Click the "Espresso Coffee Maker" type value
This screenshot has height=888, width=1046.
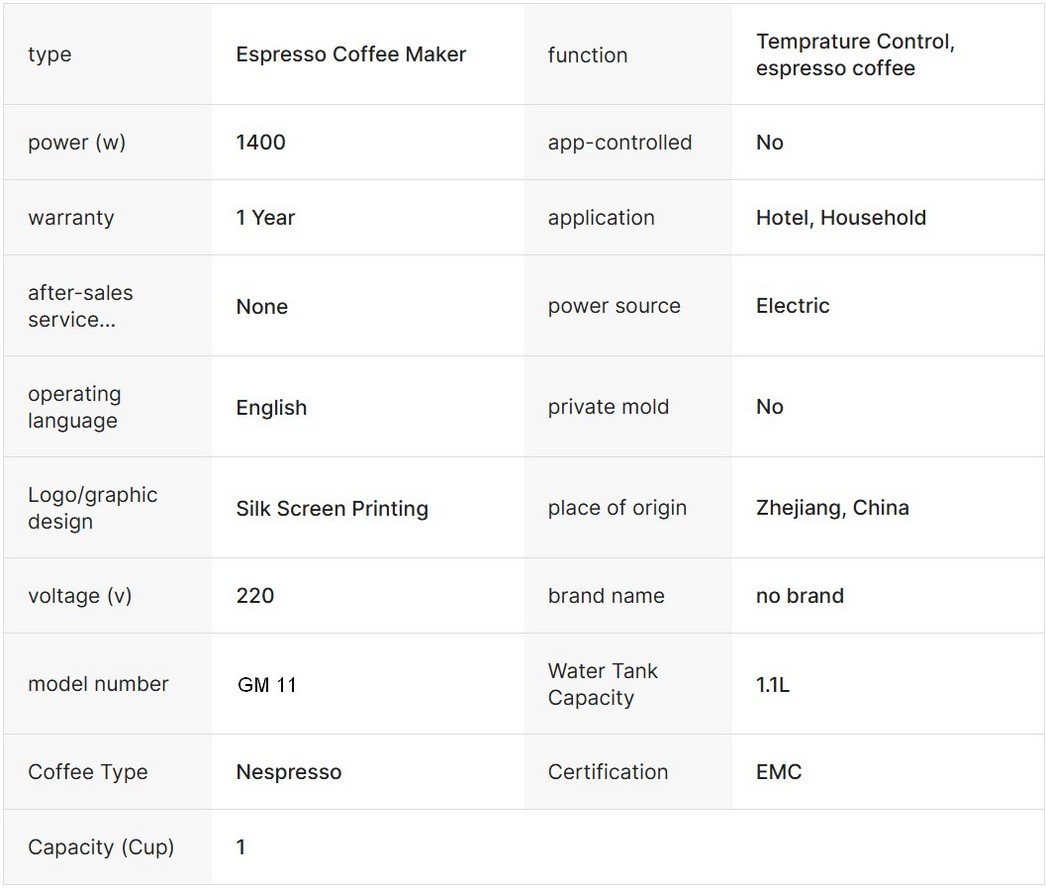point(351,55)
